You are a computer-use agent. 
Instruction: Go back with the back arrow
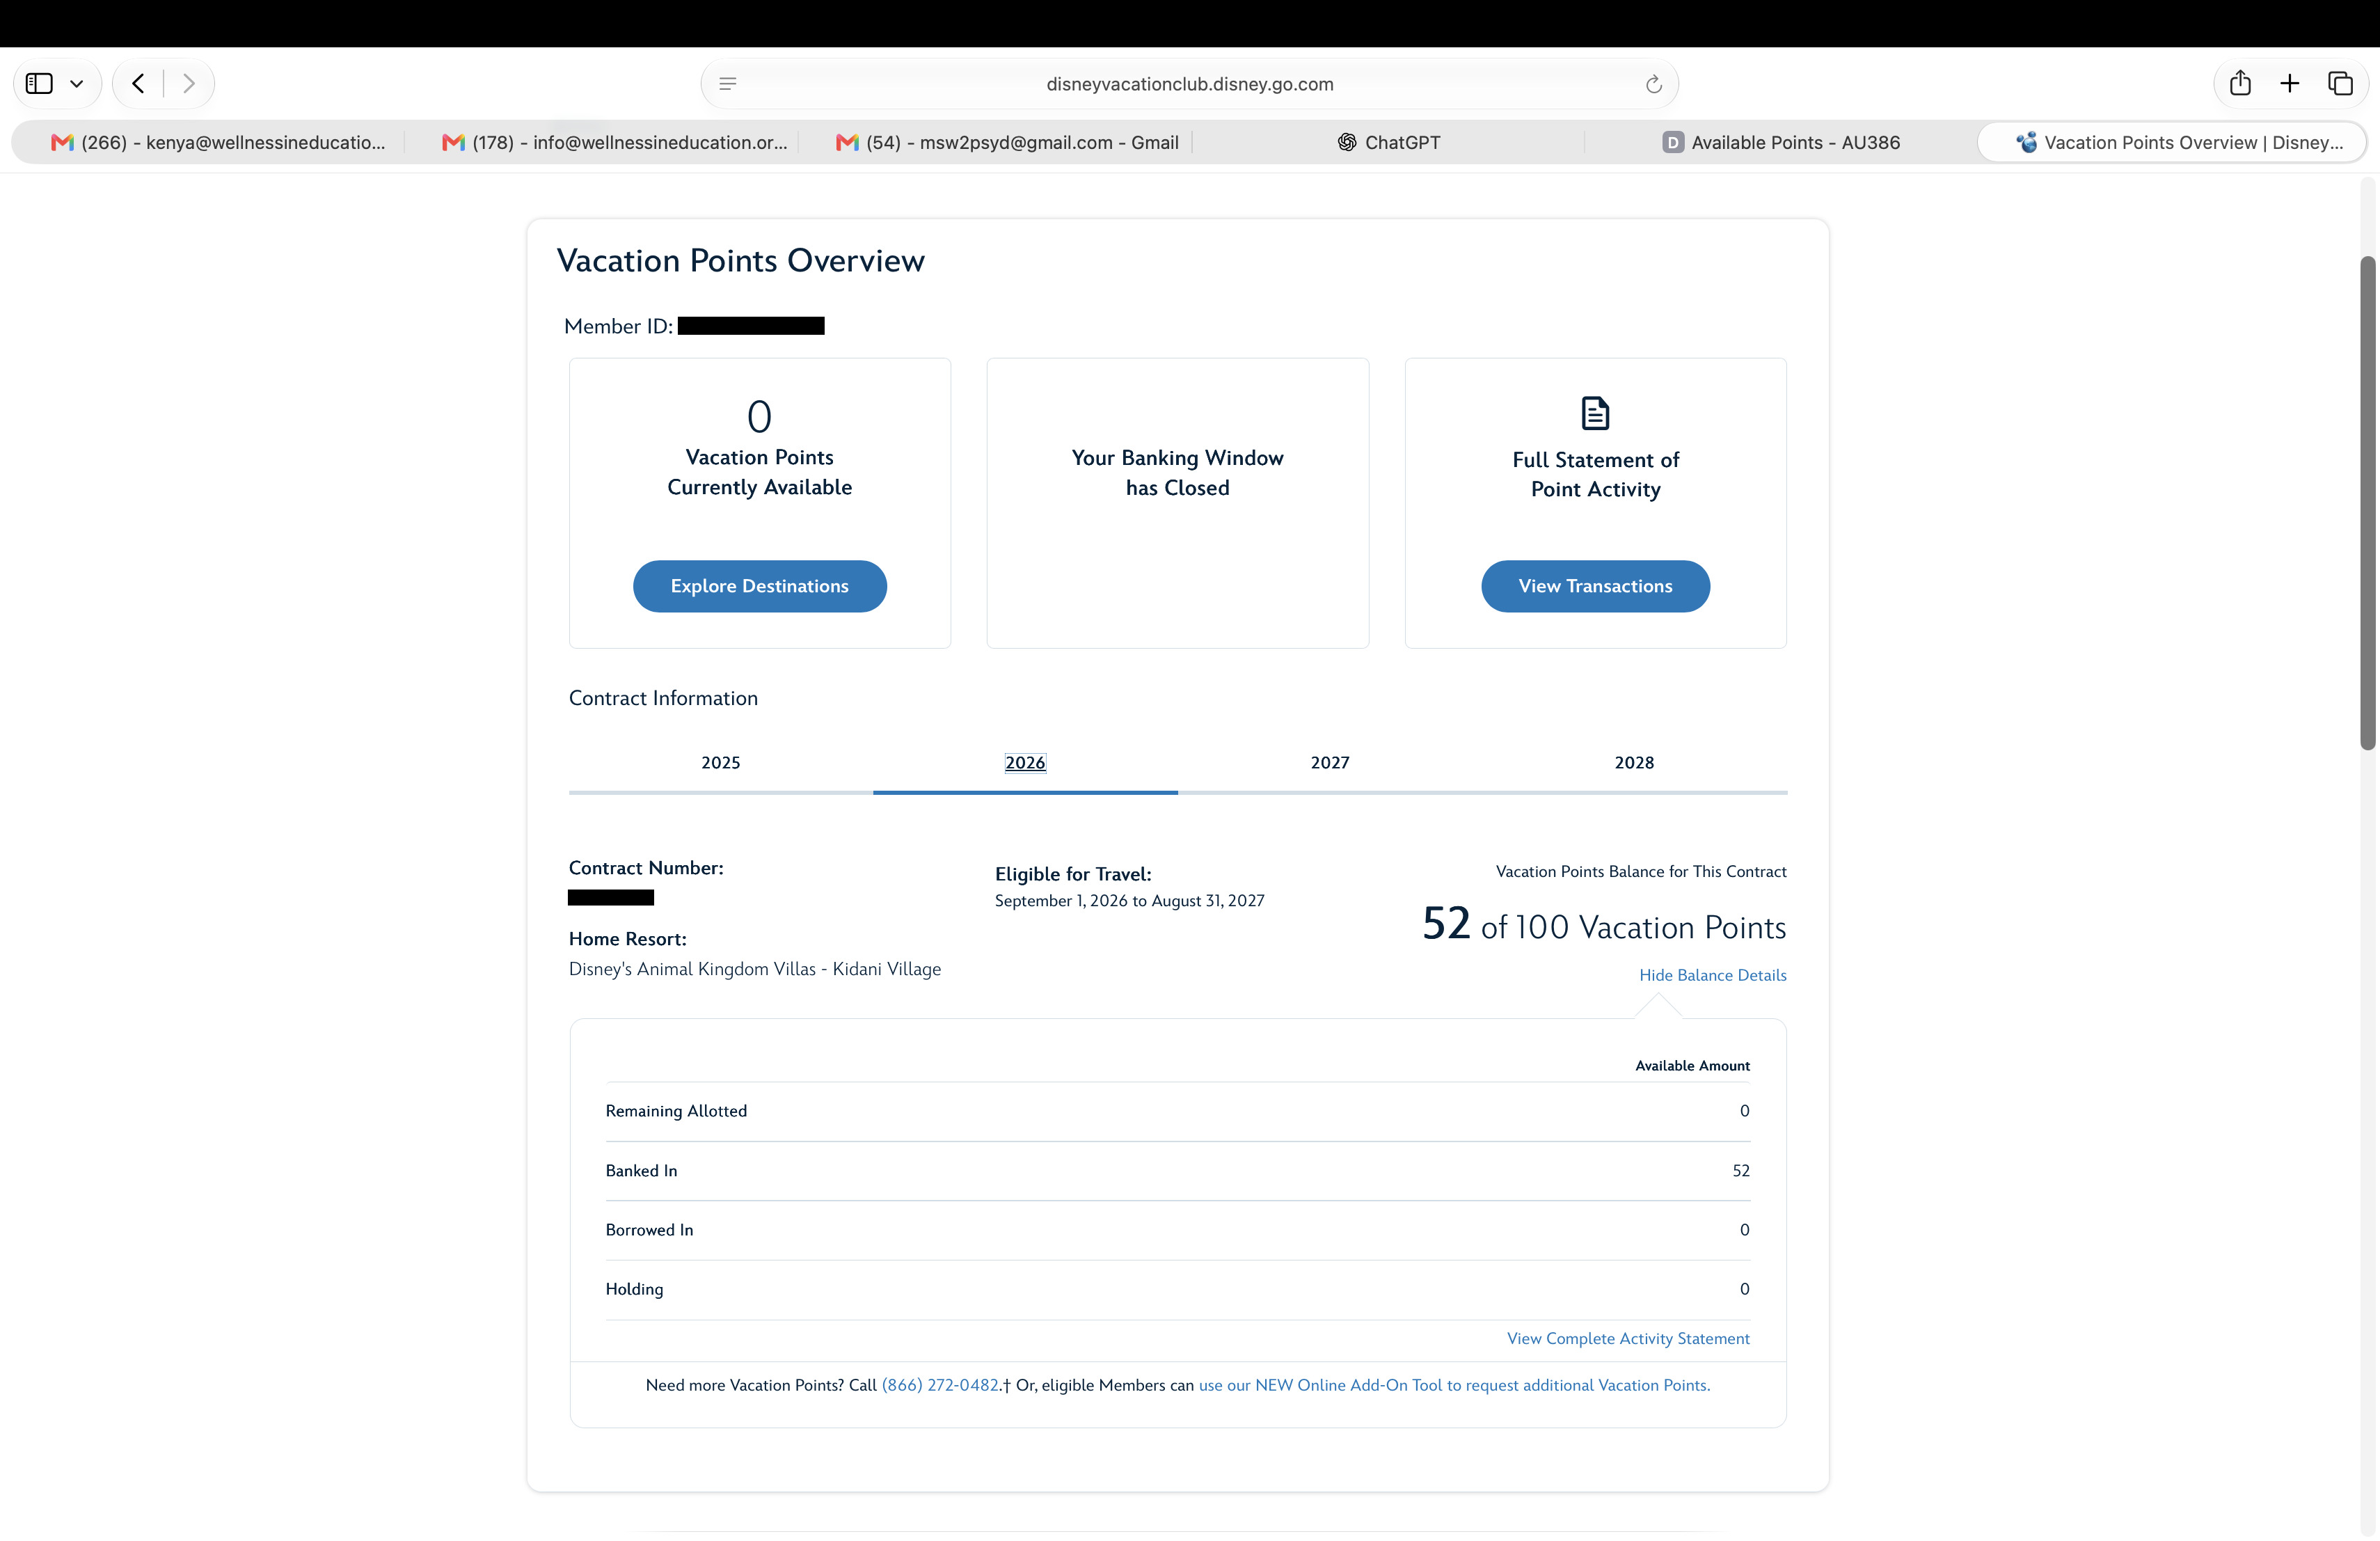click(139, 84)
